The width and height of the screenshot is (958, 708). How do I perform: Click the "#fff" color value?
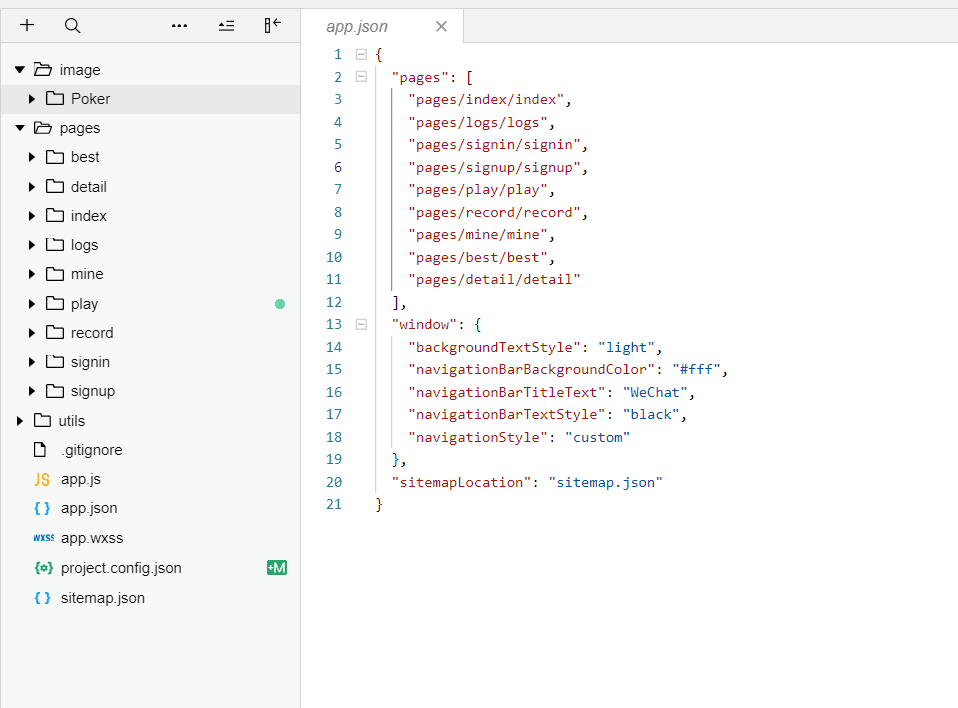click(x=696, y=370)
